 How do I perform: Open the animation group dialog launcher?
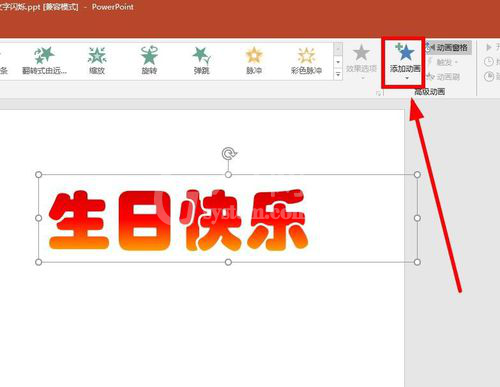[x=378, y=93]
